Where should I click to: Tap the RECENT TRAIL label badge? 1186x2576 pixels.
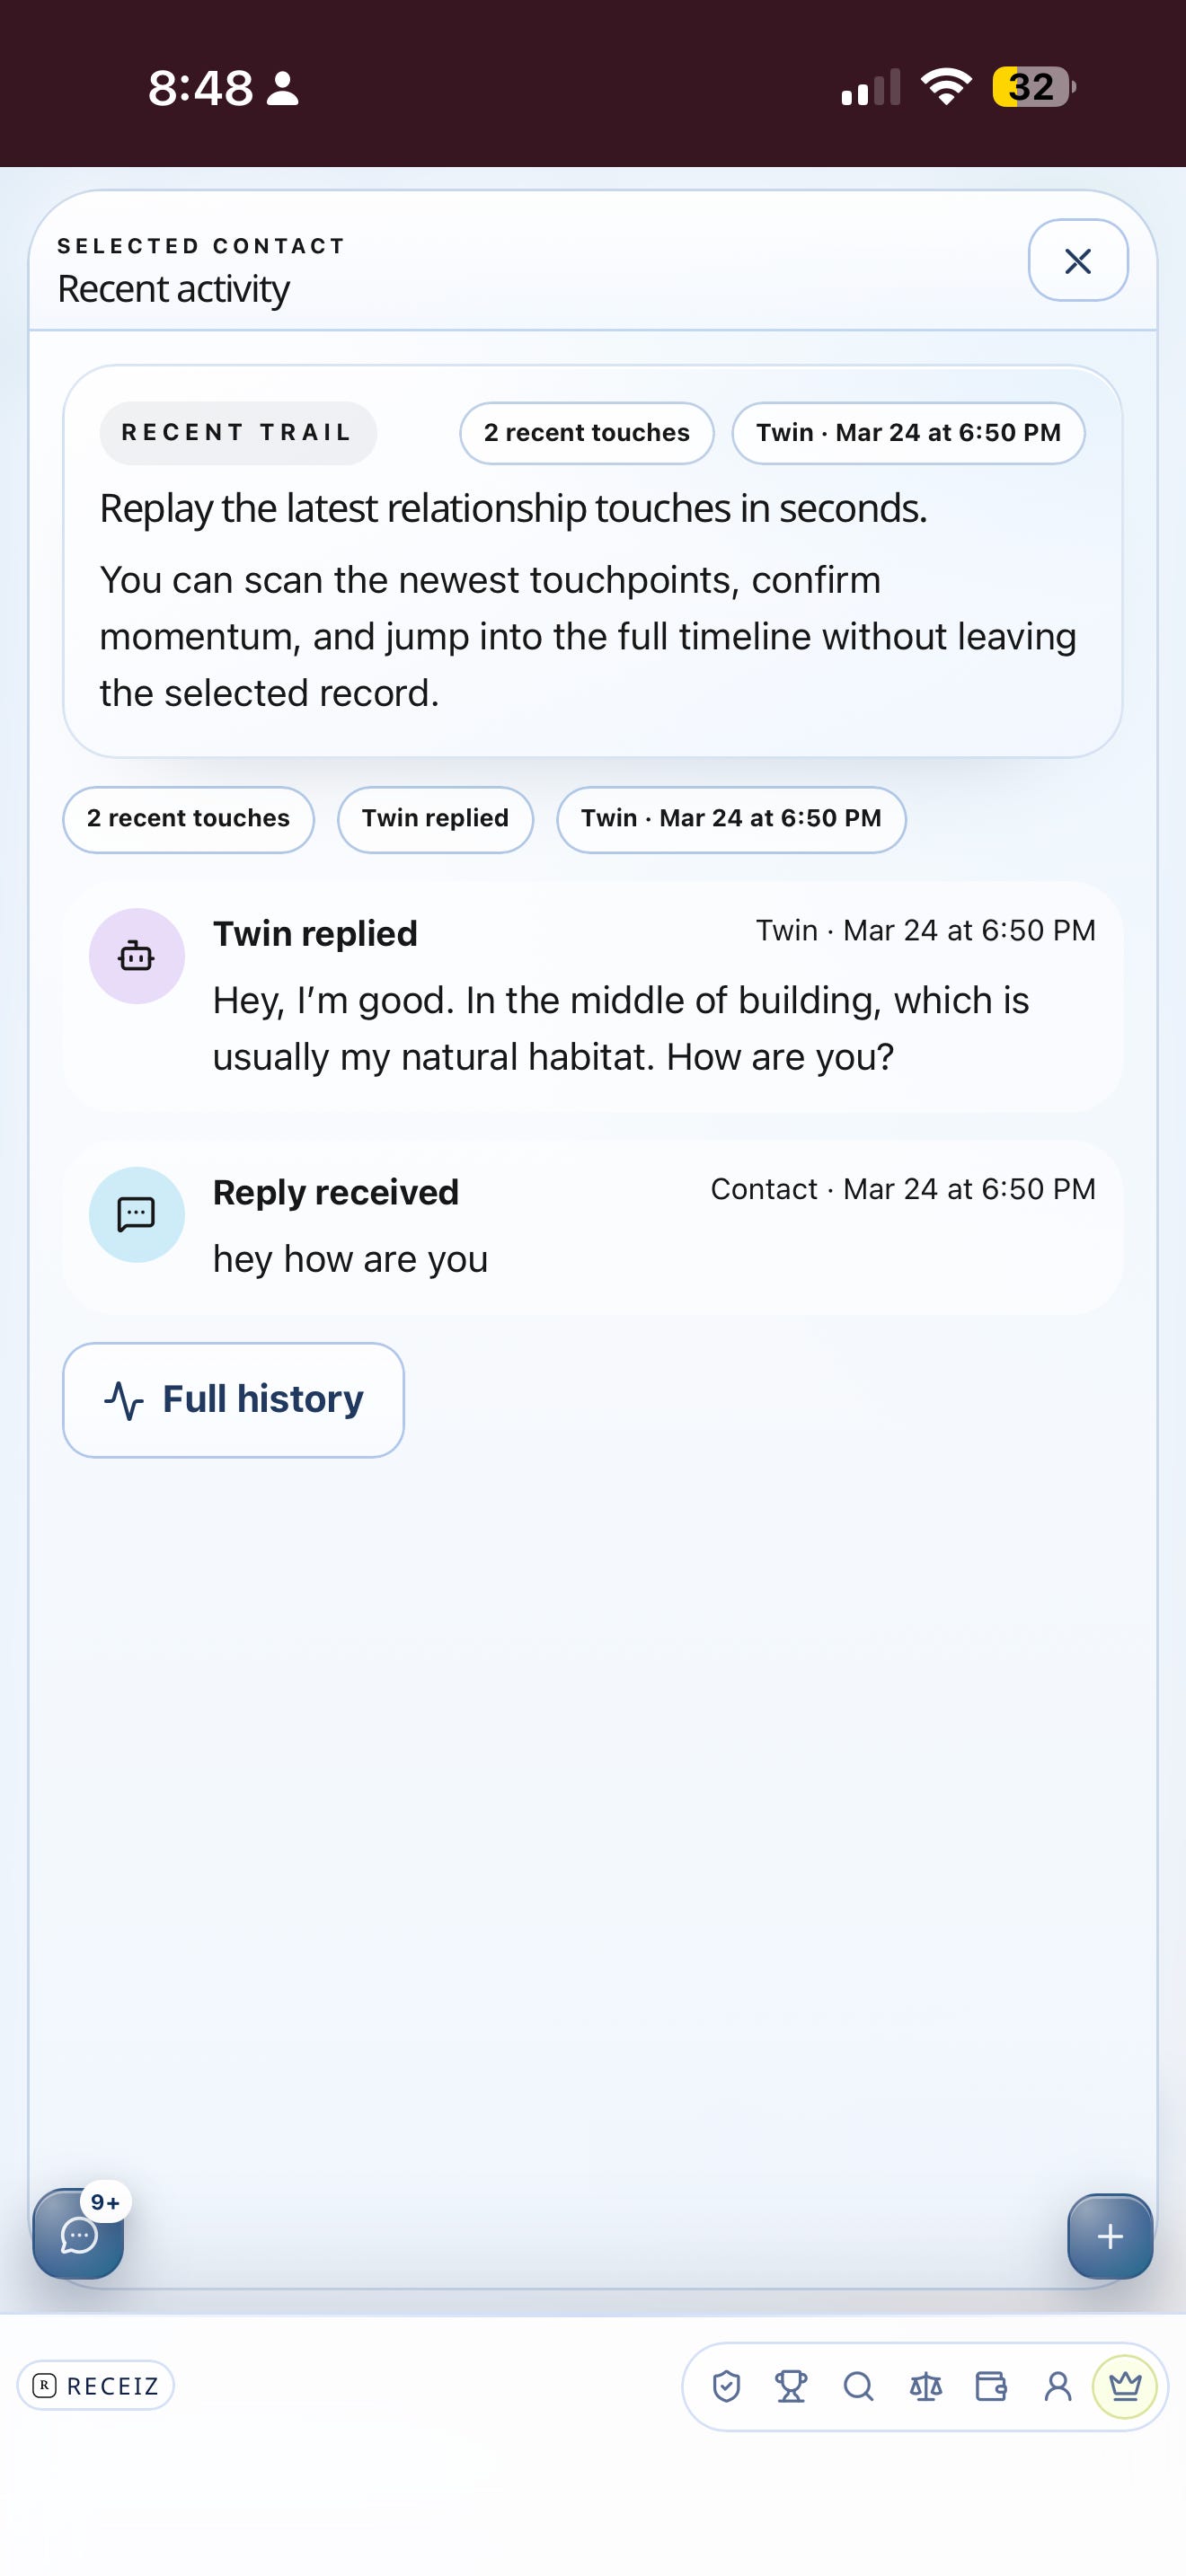238,433
